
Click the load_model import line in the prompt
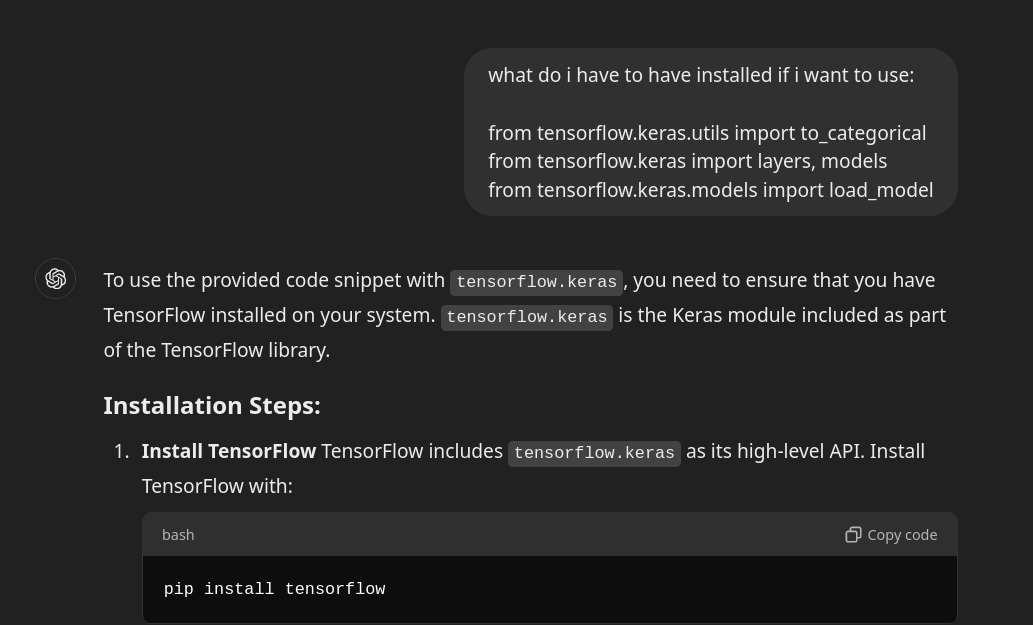tap(710, 189)
